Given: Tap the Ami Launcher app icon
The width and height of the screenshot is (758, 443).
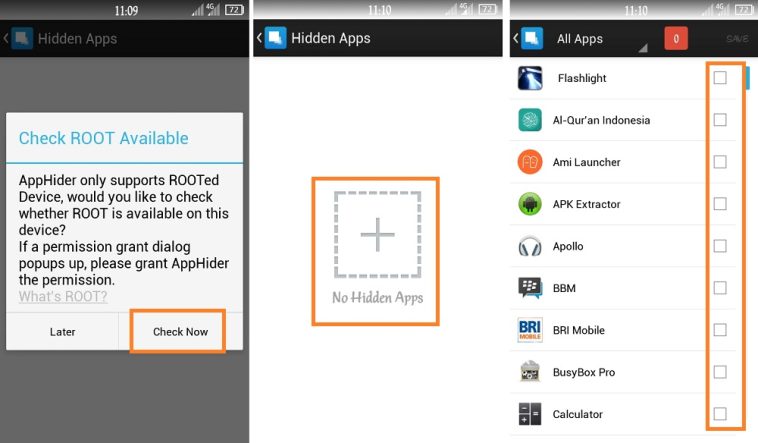Looking at the screenshot, I should [530, 162].
